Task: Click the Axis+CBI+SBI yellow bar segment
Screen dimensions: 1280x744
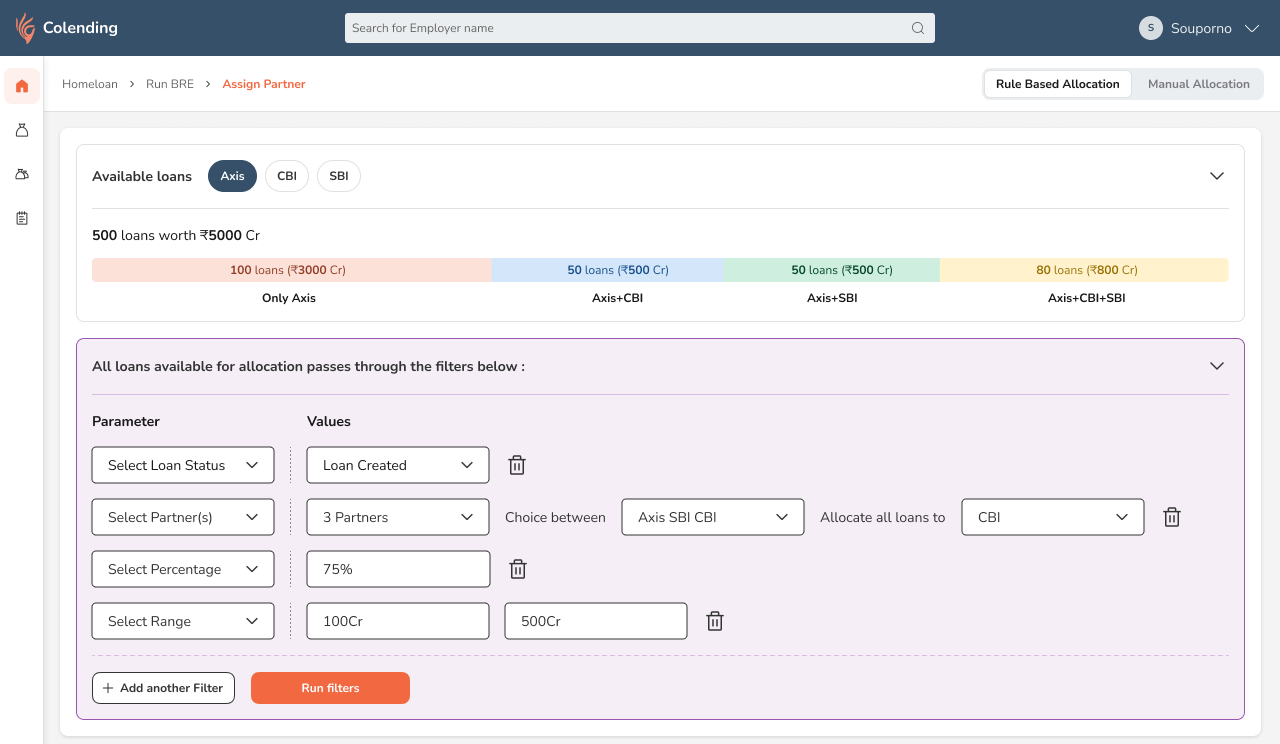Action: (x=1085, y=270)
